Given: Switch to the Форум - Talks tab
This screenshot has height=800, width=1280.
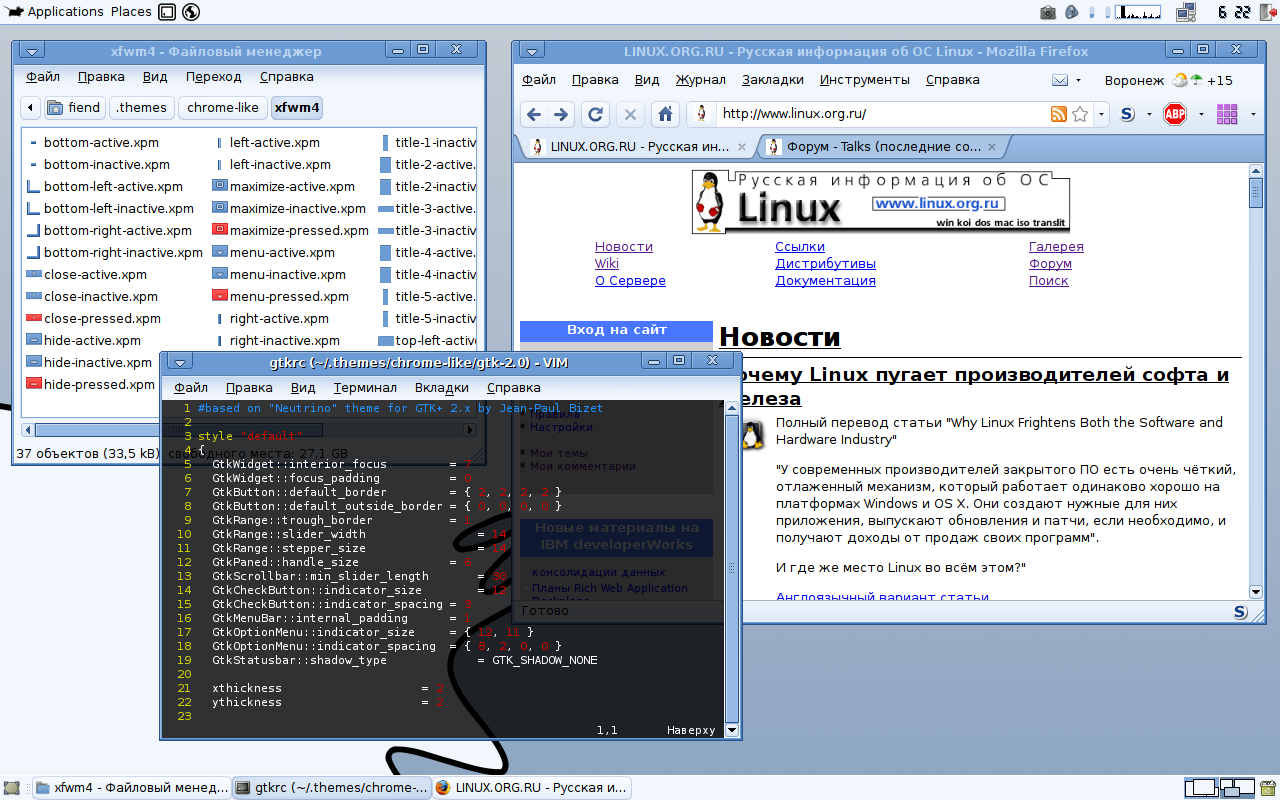Looking at the screenshot, I should point(883,147).
